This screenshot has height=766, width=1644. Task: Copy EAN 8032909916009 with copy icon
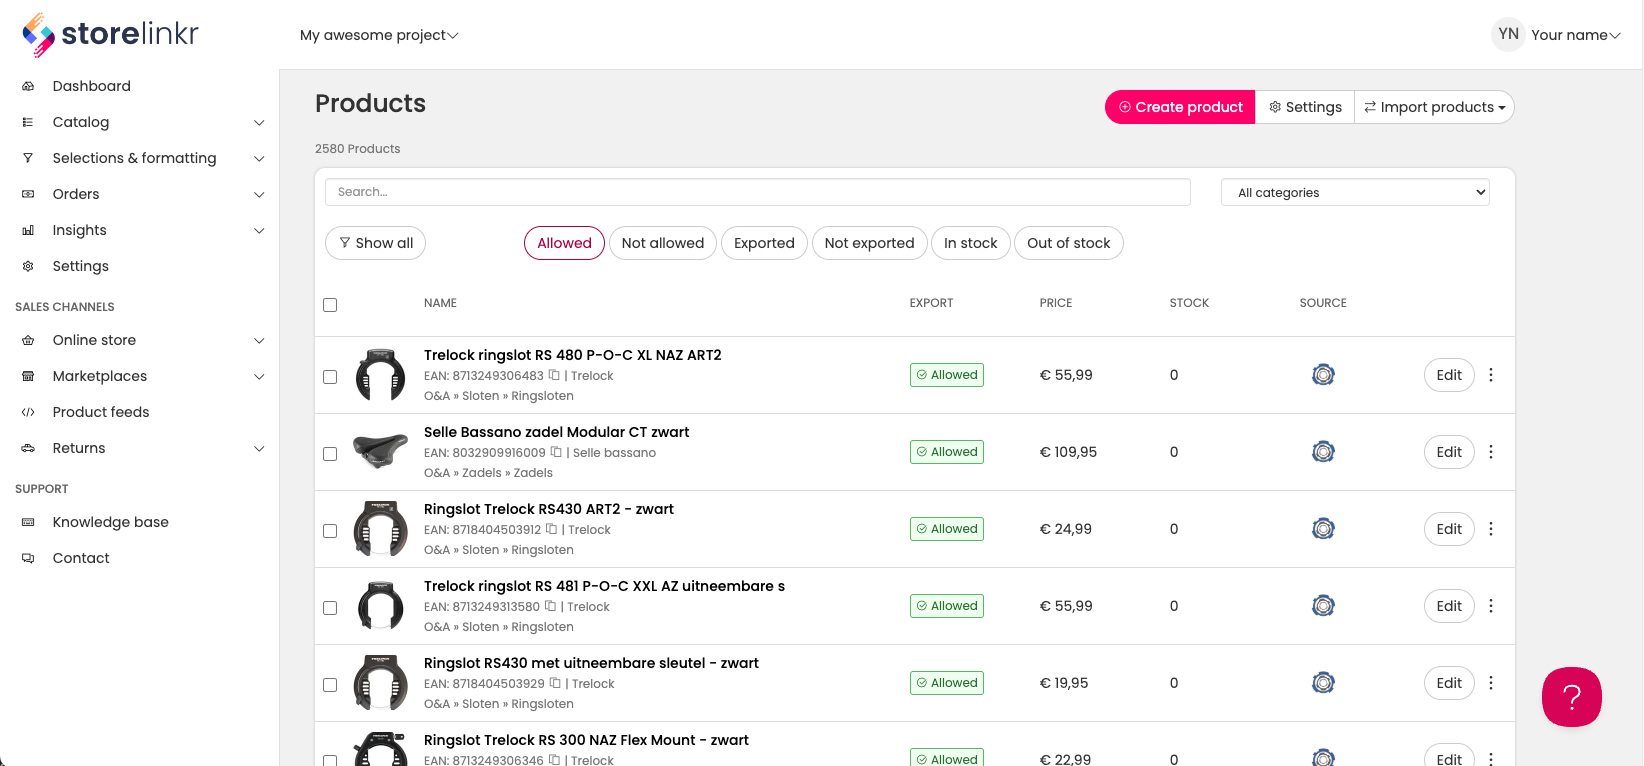[556, 452]
